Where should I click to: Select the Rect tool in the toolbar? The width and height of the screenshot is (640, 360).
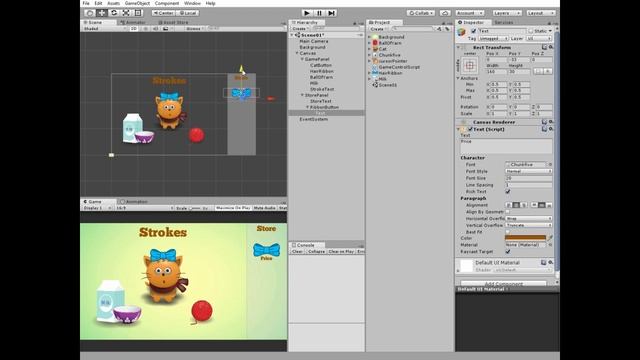pyautogui.click(x=138, y=13)
